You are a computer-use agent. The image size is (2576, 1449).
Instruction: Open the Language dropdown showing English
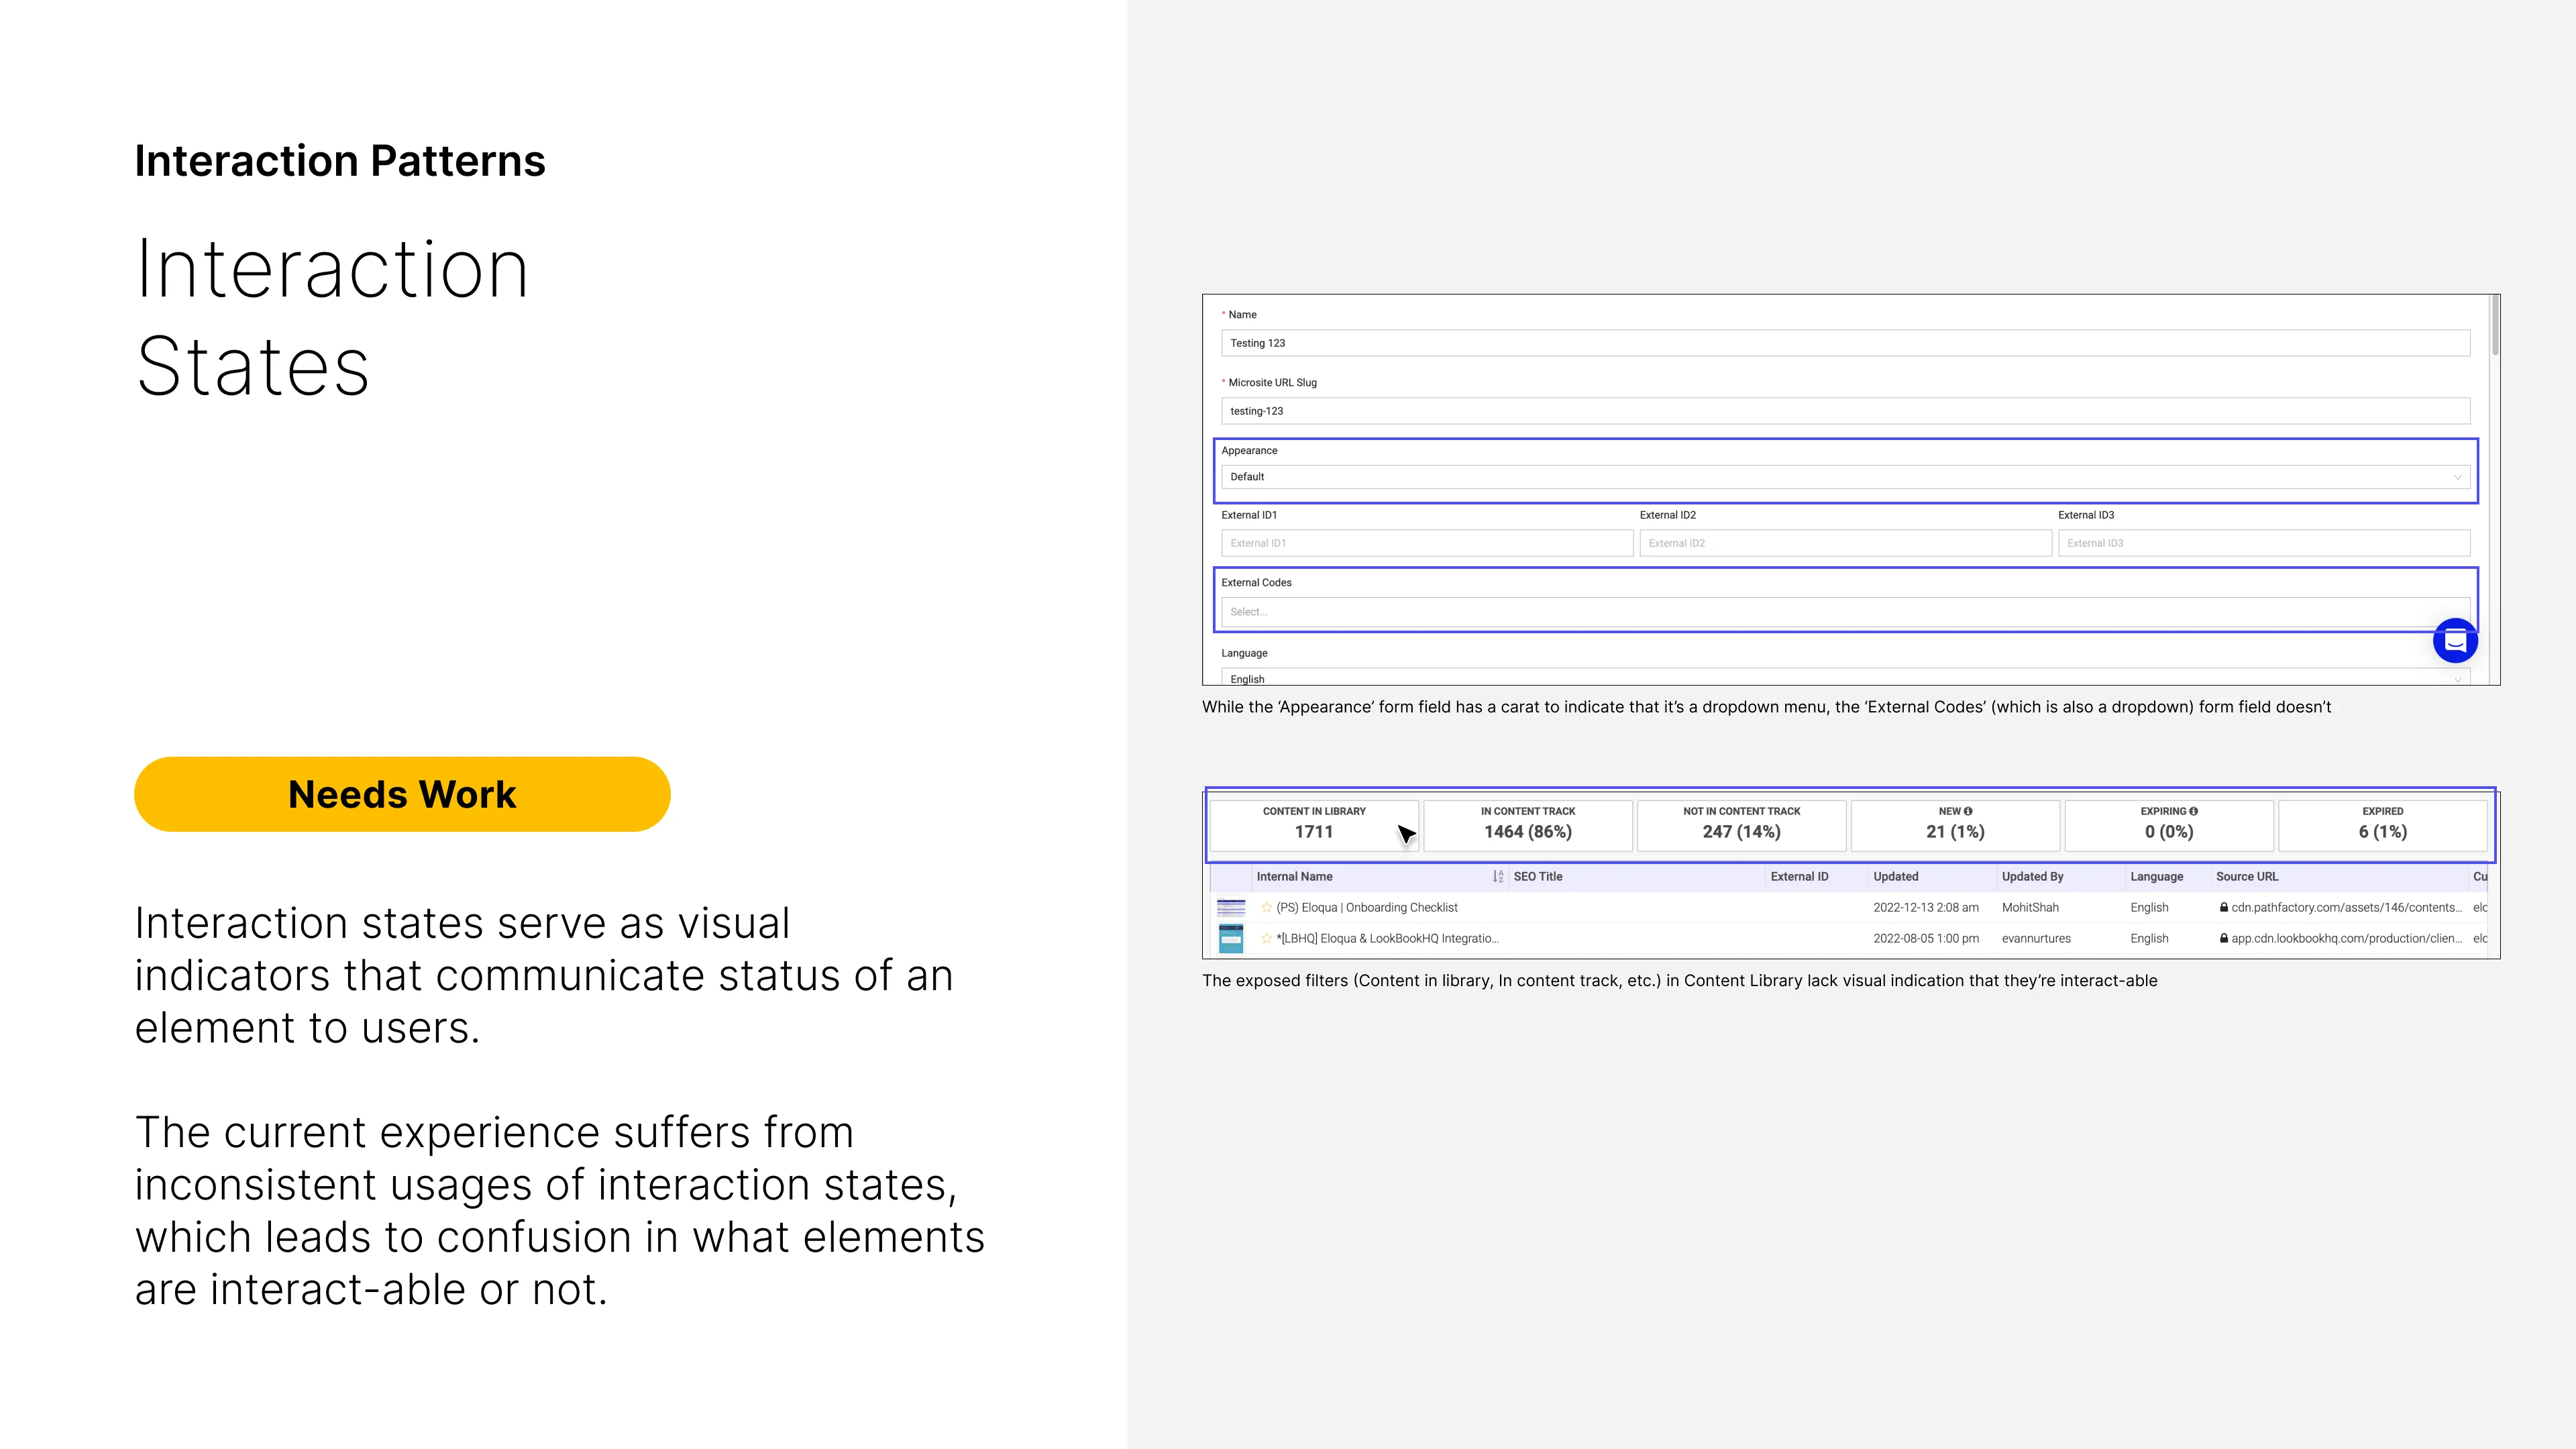[1845, 677]
